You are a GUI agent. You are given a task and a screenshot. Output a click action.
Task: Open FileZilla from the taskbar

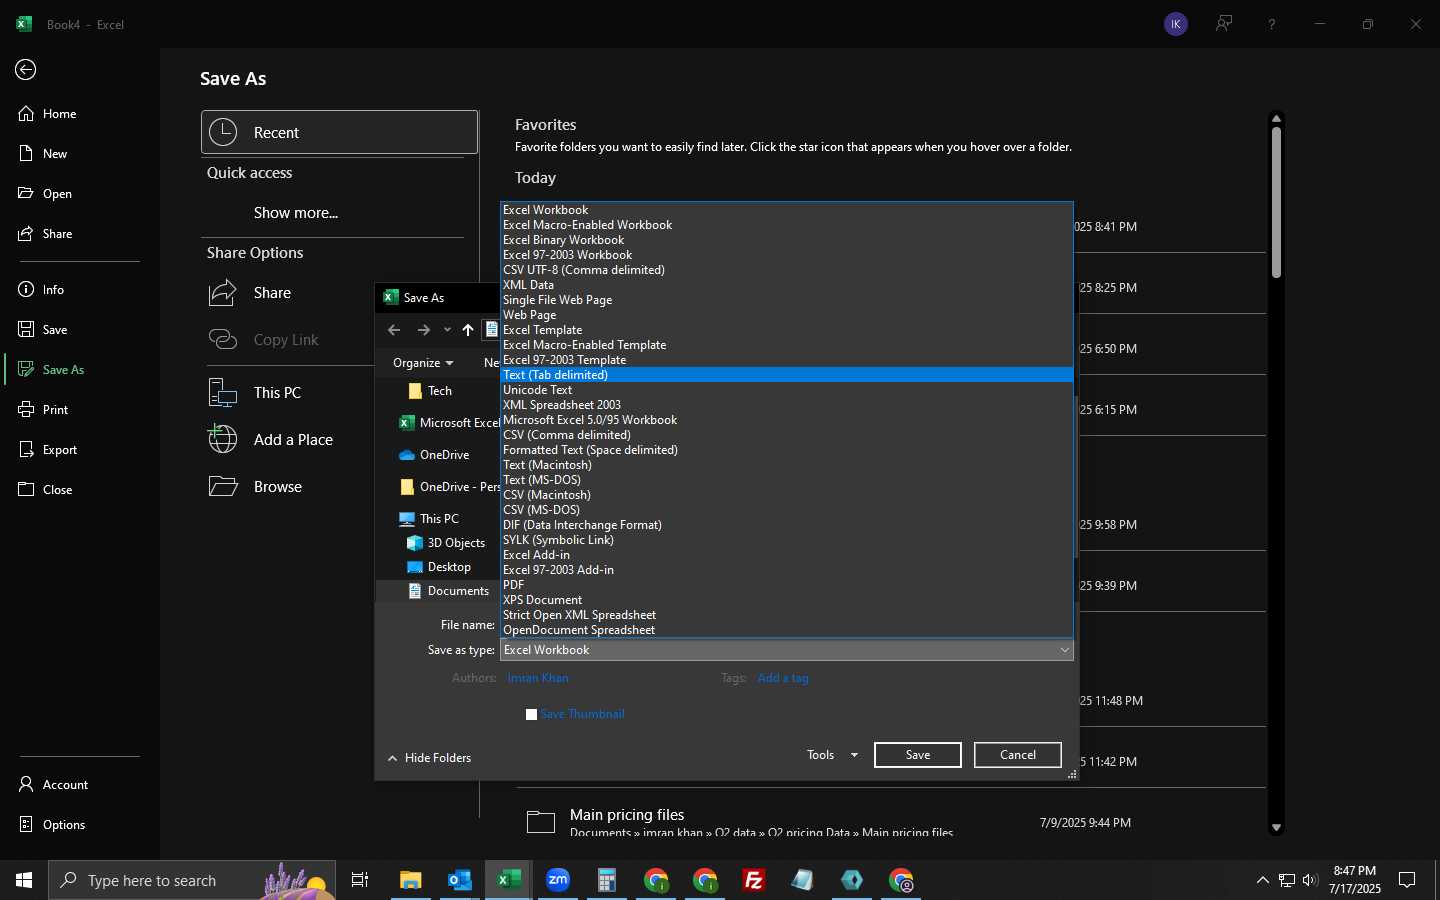[754, 880]
